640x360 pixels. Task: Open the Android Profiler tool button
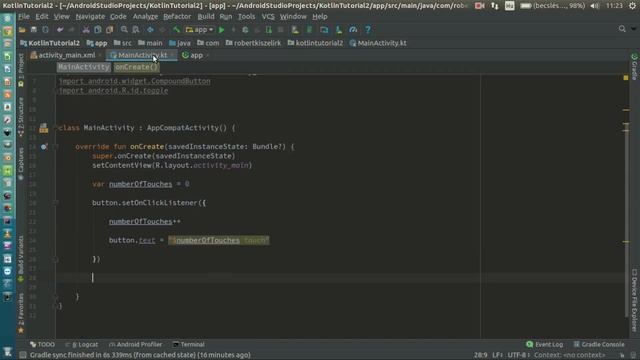point(135,344)
